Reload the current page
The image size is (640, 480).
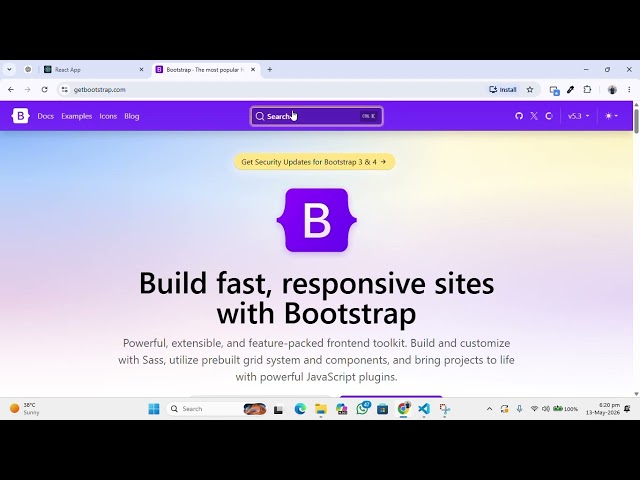(x=44, y=89)
